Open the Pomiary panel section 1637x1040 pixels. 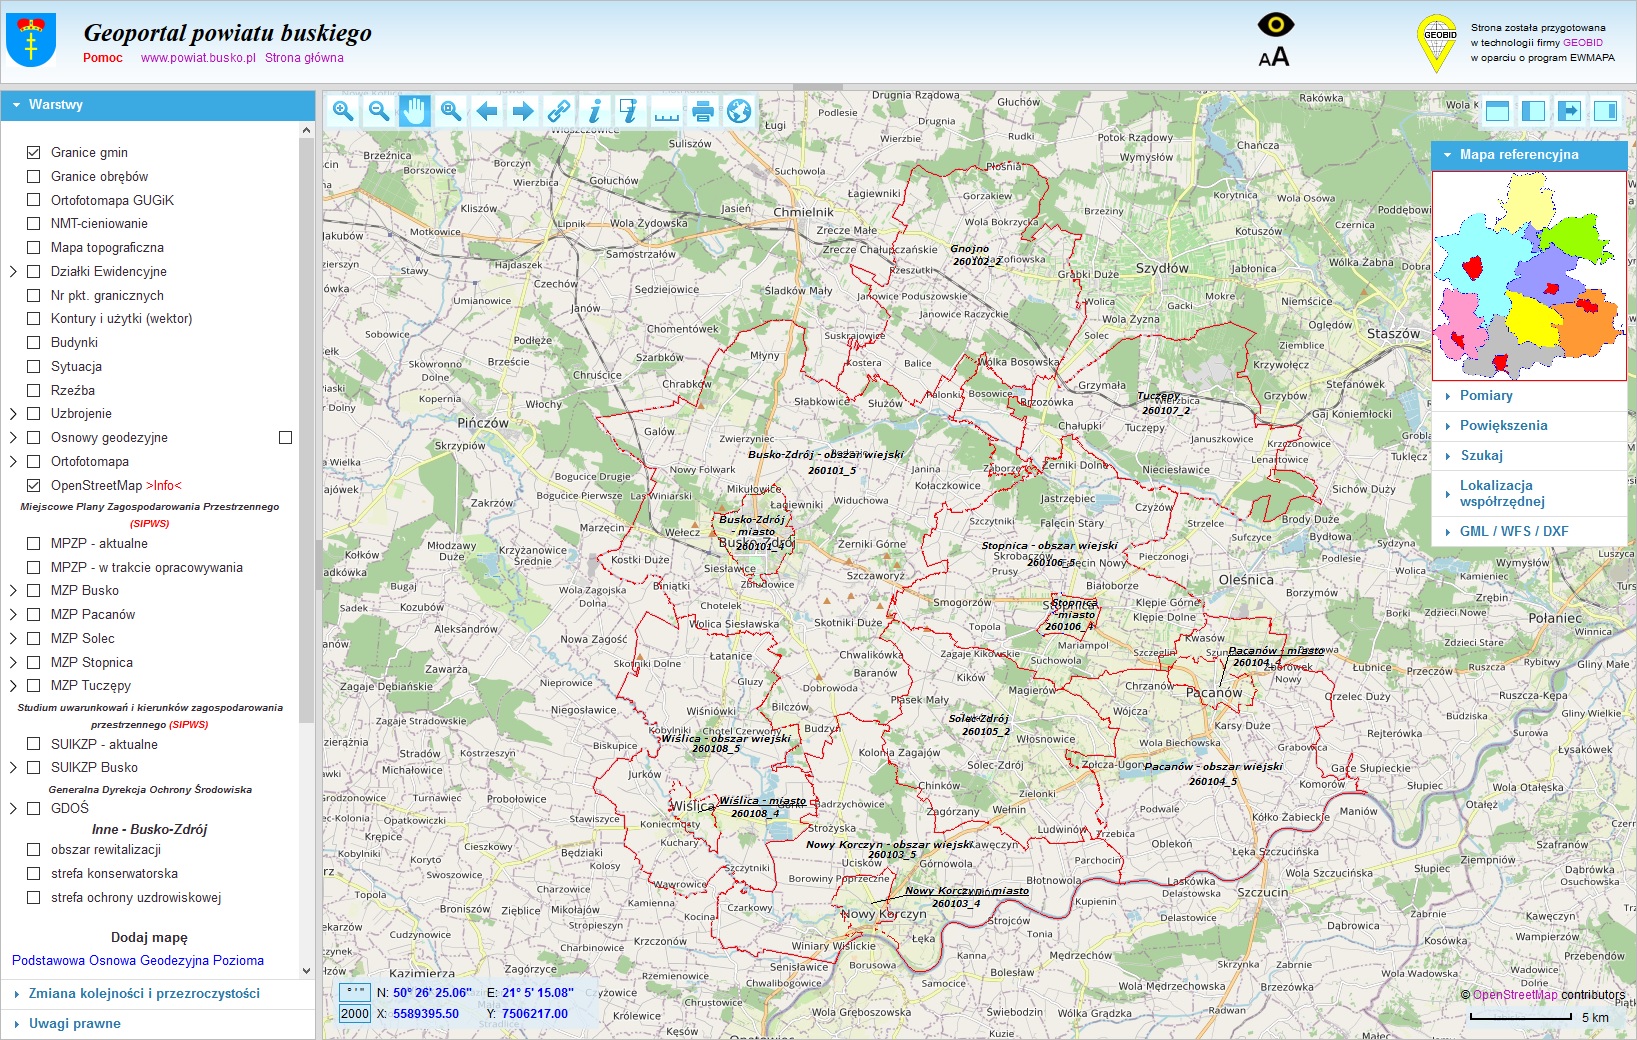pos(1486,395)
